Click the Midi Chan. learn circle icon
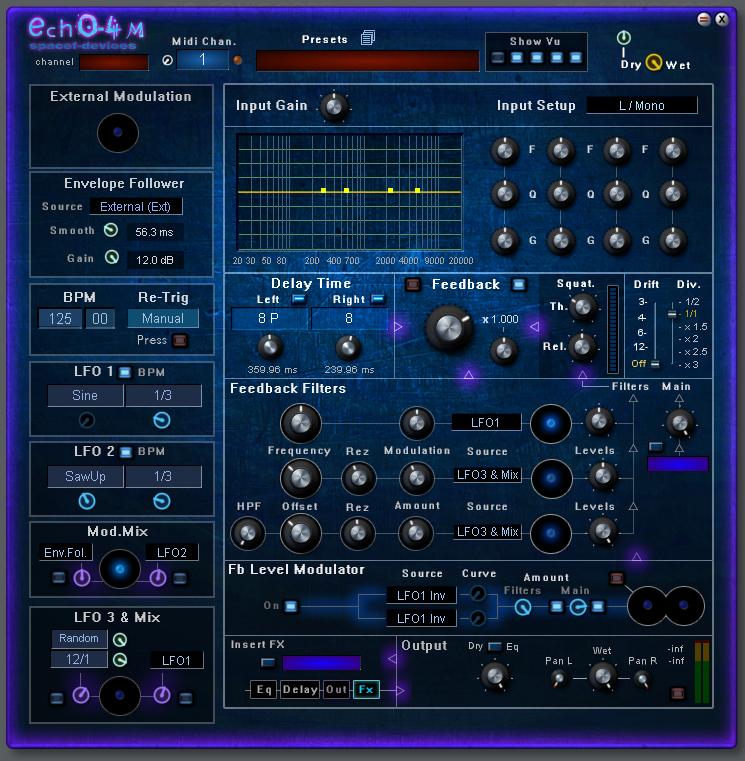Image resolution: width=745 pixels, height=761 pixels. (x=167, y=61)
